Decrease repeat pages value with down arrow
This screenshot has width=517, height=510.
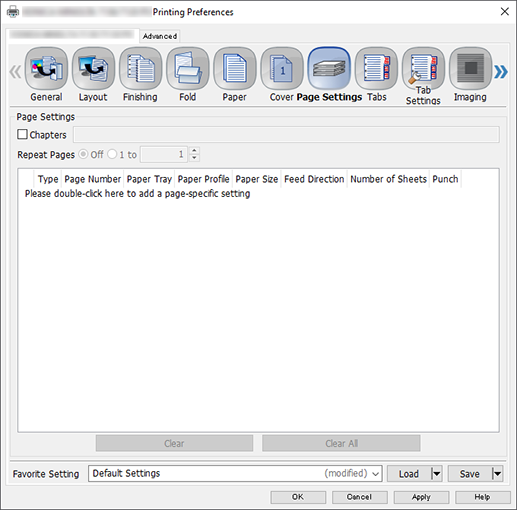(x=194, y=158)
